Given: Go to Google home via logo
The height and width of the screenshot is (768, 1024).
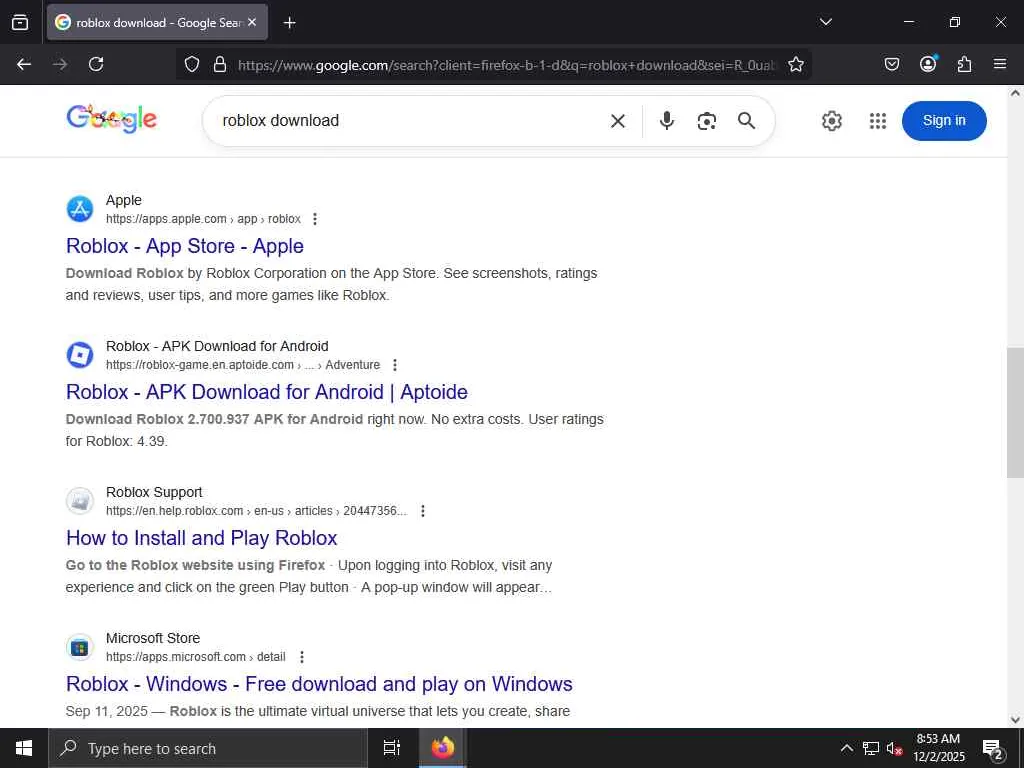Looking at the screenshot, I should 112,118.
